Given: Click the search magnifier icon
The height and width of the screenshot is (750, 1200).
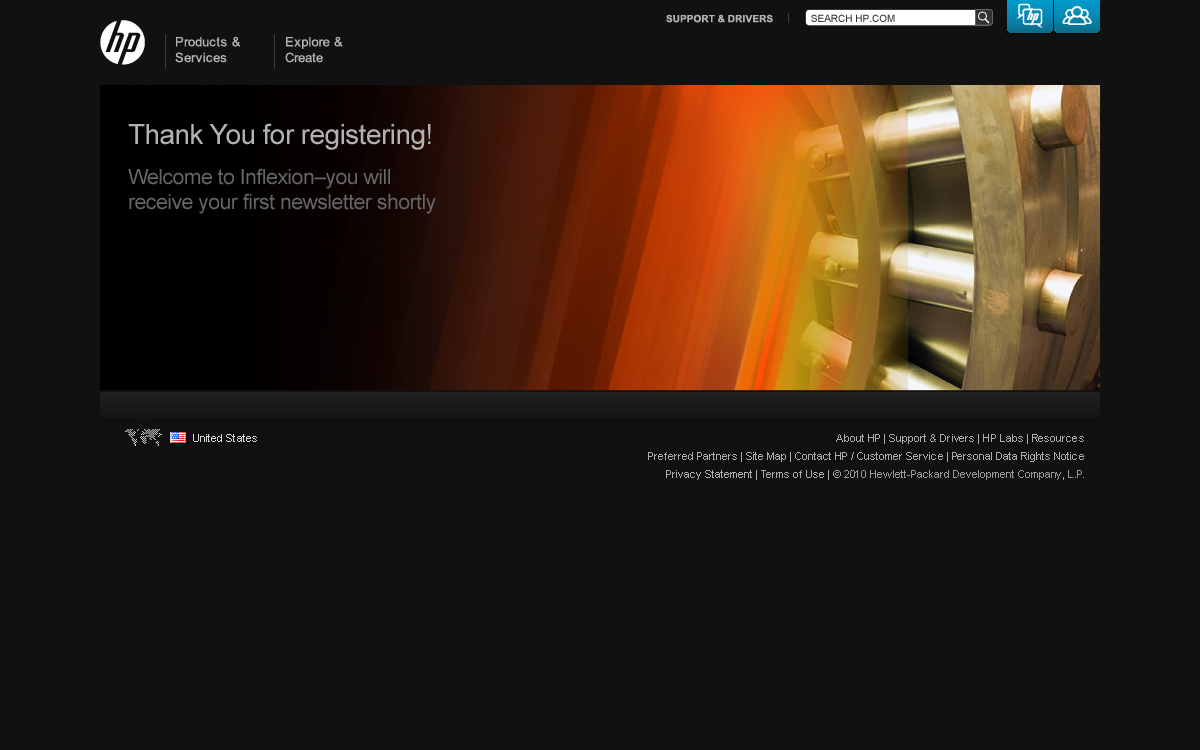Looking at the screenshot, I should tap(984, 18).
